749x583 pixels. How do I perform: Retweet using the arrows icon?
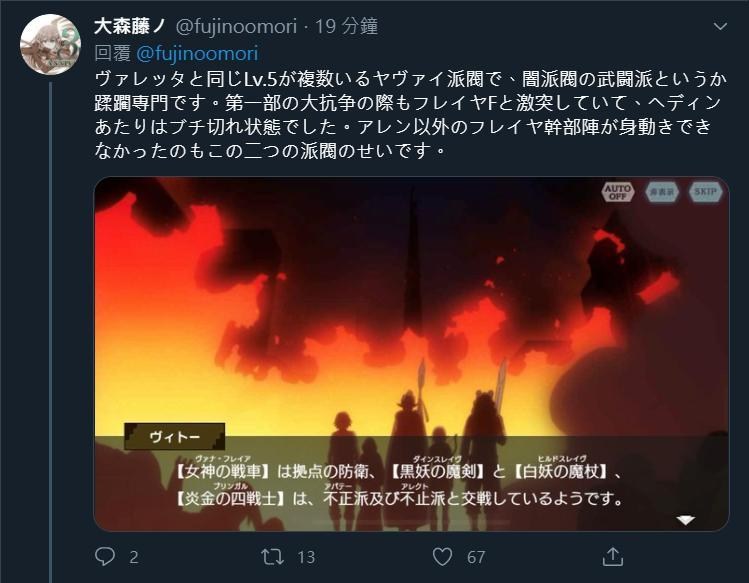272,557
